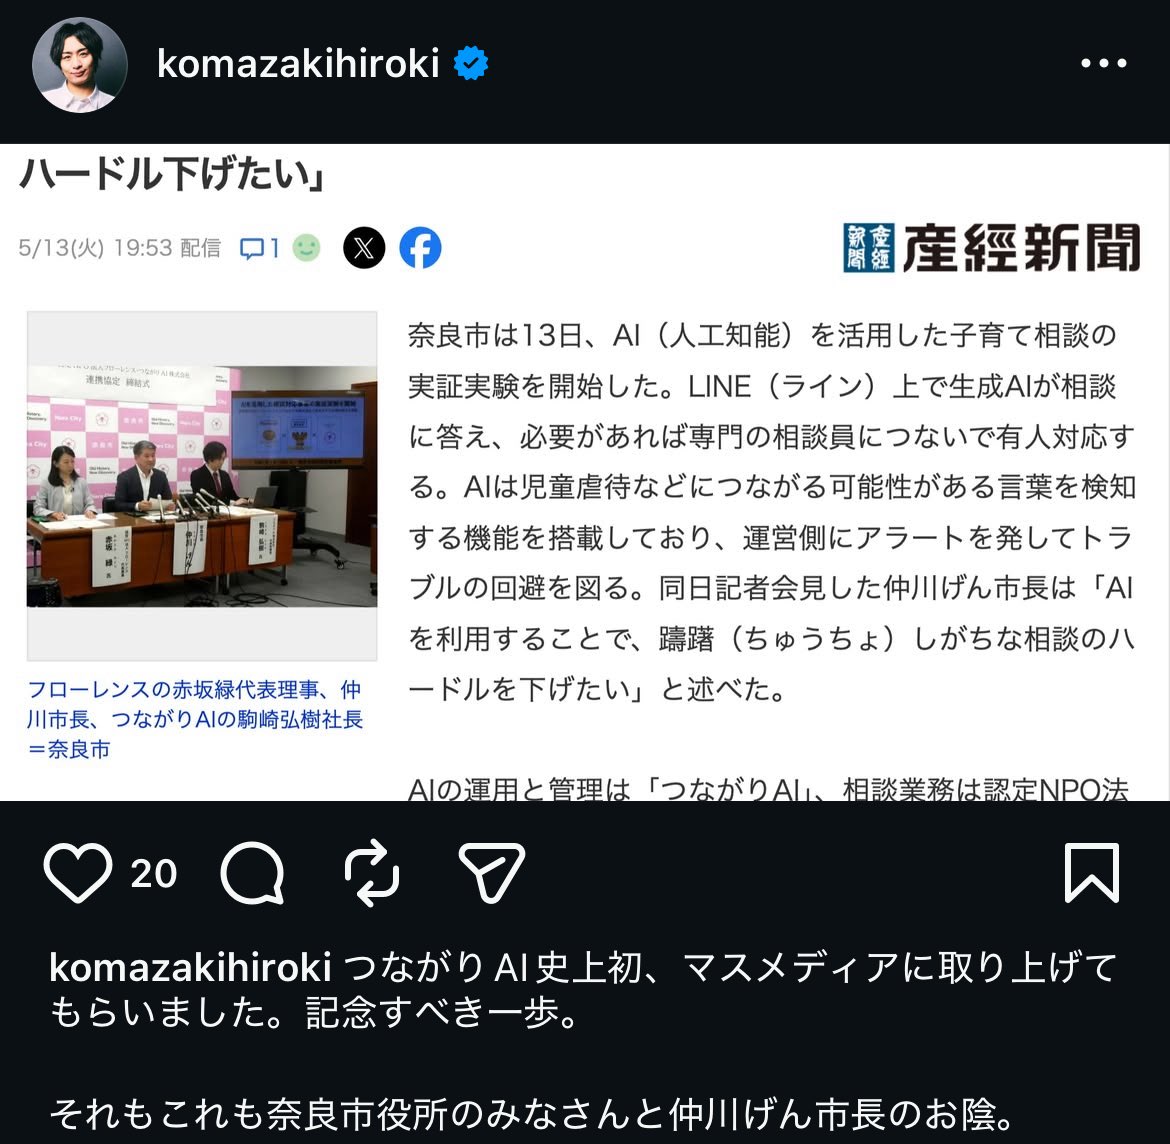Click the article body paragraph text
1170x1144 pixels.
click(x=772, y=512)
